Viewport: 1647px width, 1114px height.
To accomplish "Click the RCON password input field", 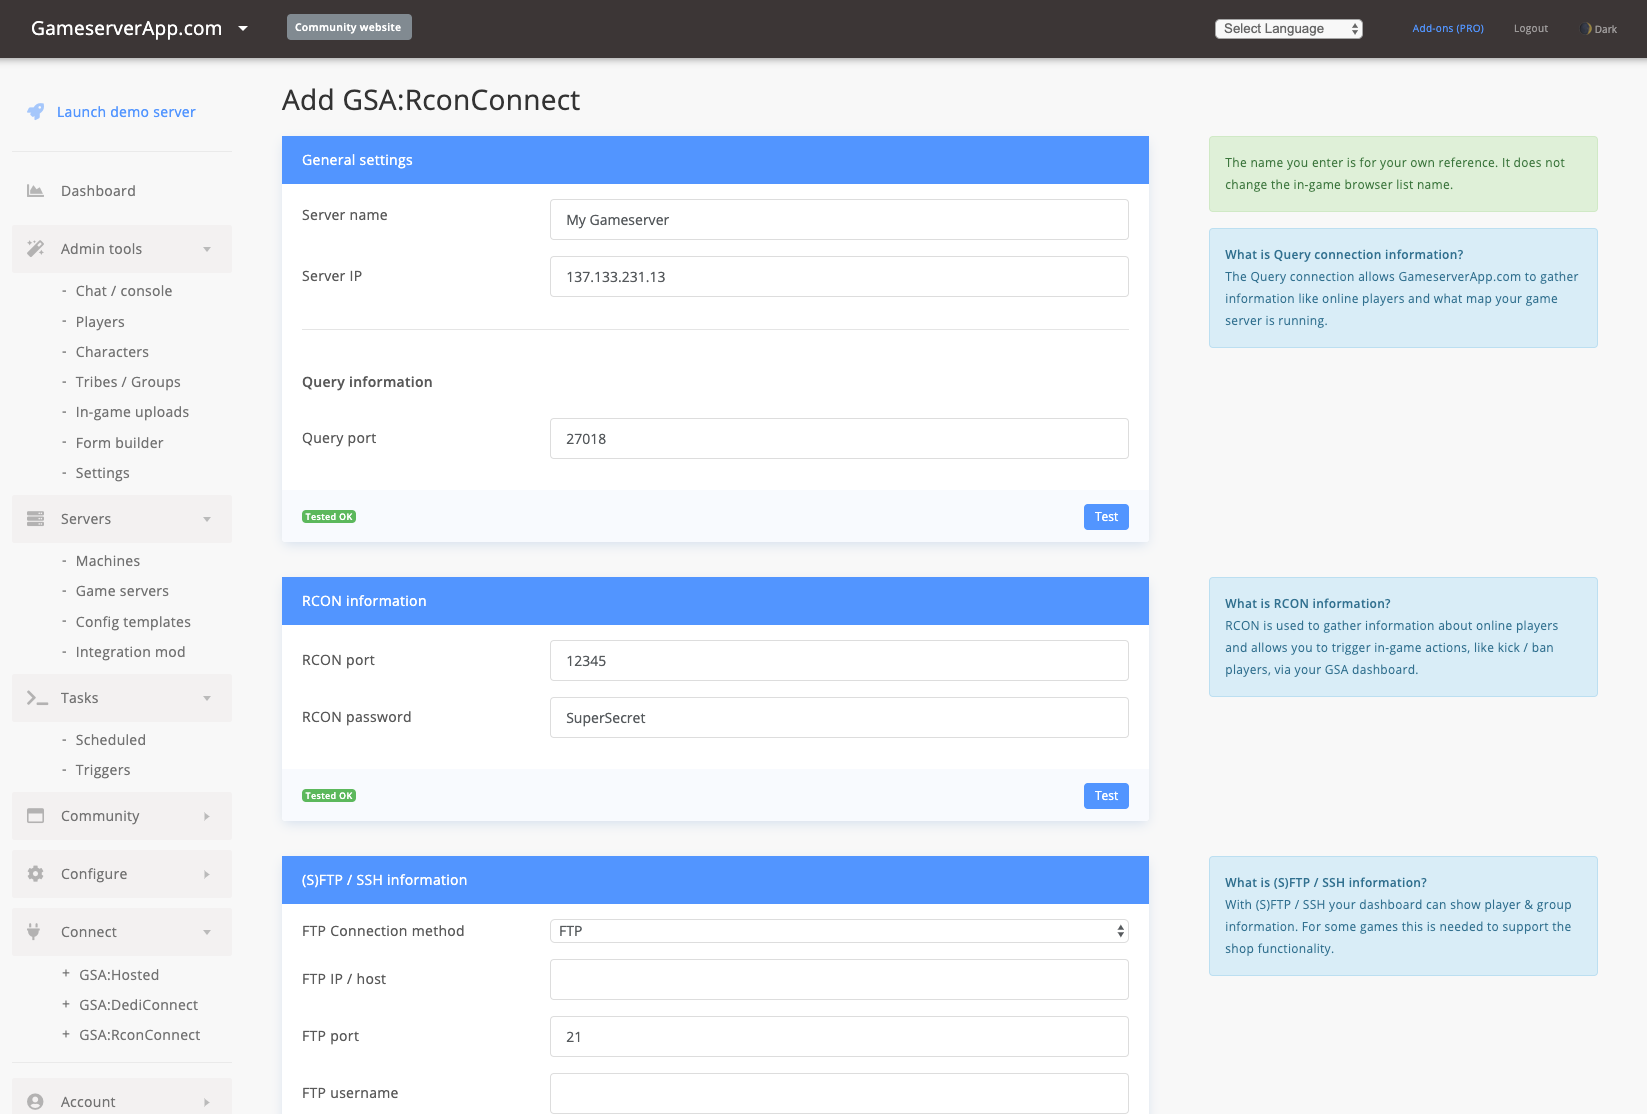I will tap(839, 718).
